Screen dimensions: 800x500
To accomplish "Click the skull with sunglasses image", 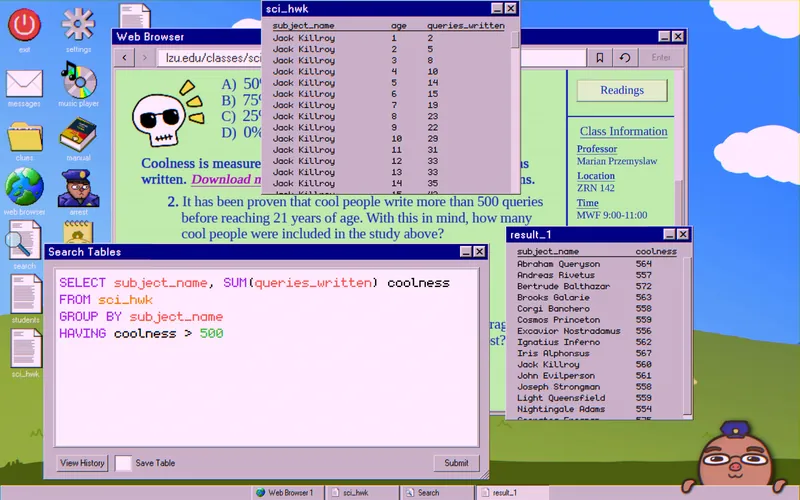I will 168,115.
